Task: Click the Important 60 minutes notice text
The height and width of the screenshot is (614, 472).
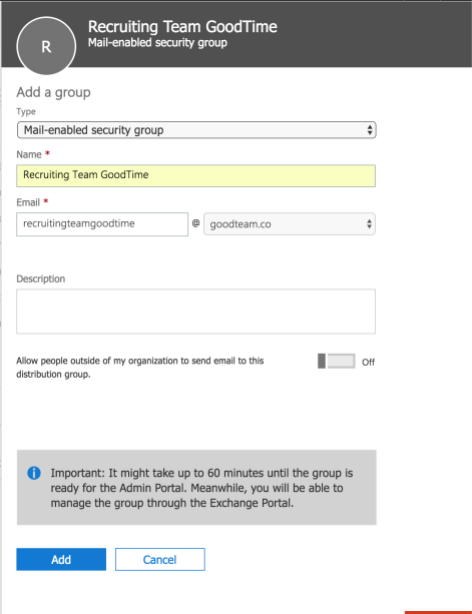Action: 202,488
